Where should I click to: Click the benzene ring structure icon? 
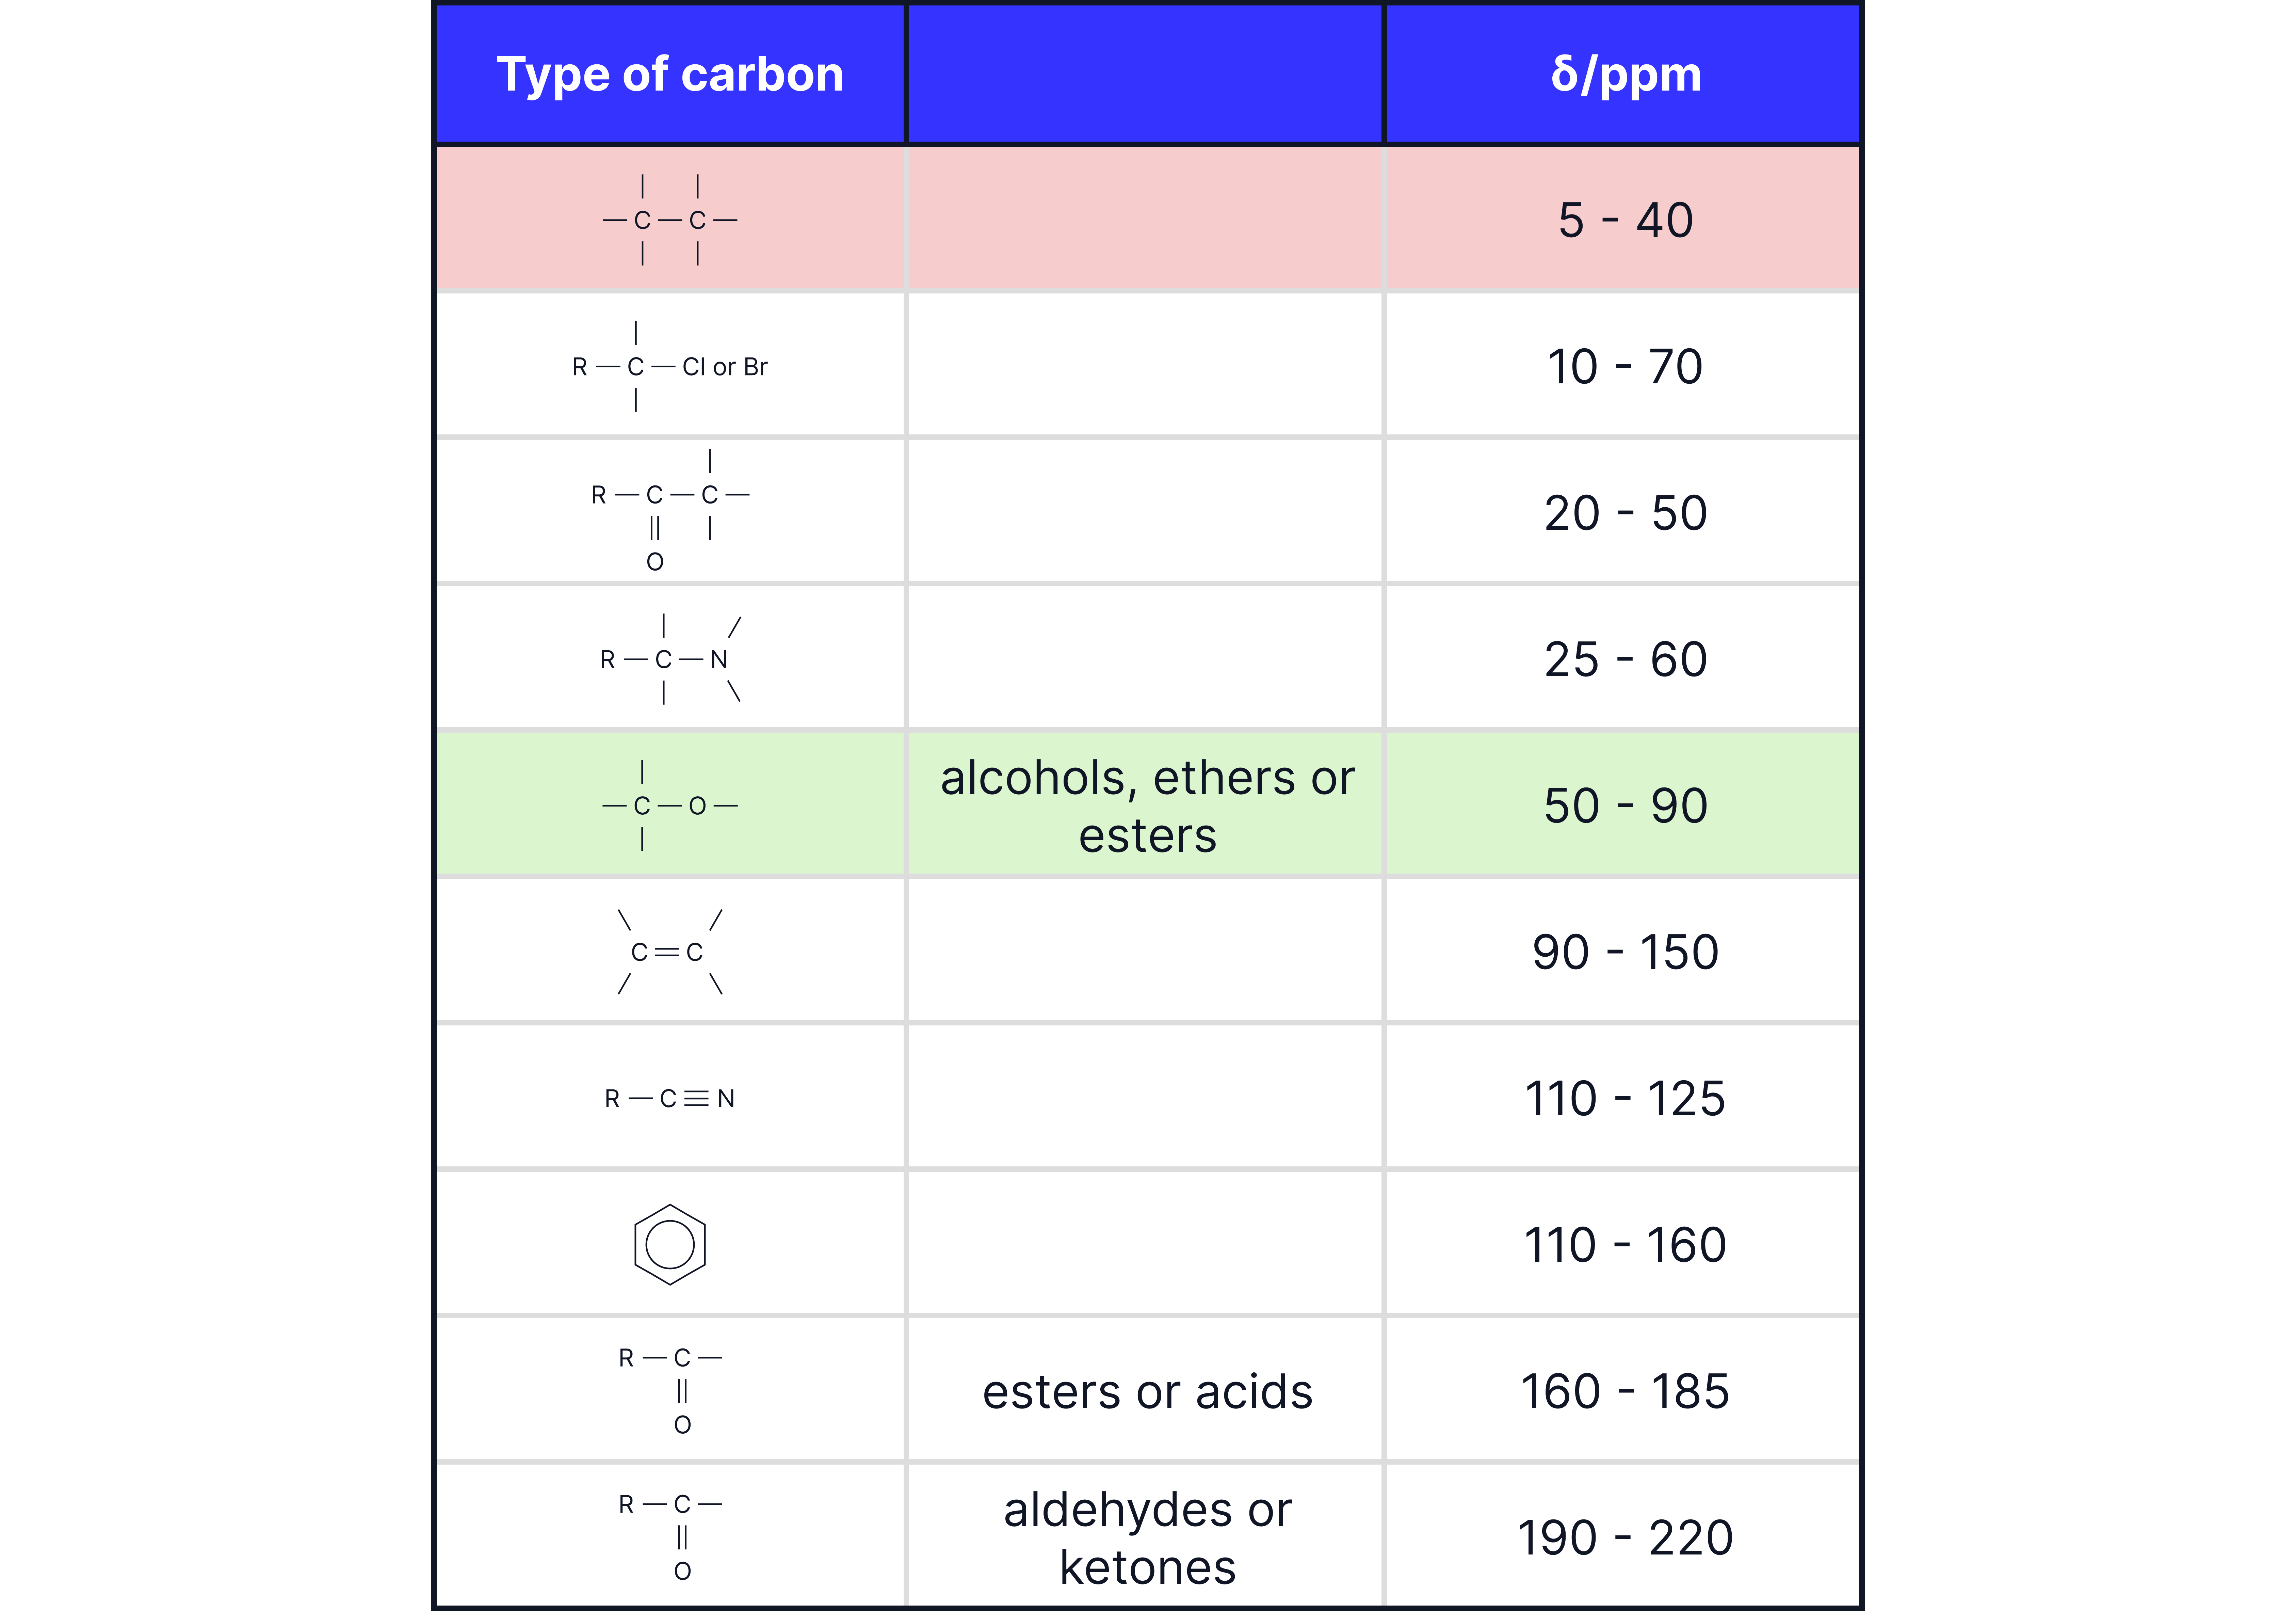[670, 1244]
